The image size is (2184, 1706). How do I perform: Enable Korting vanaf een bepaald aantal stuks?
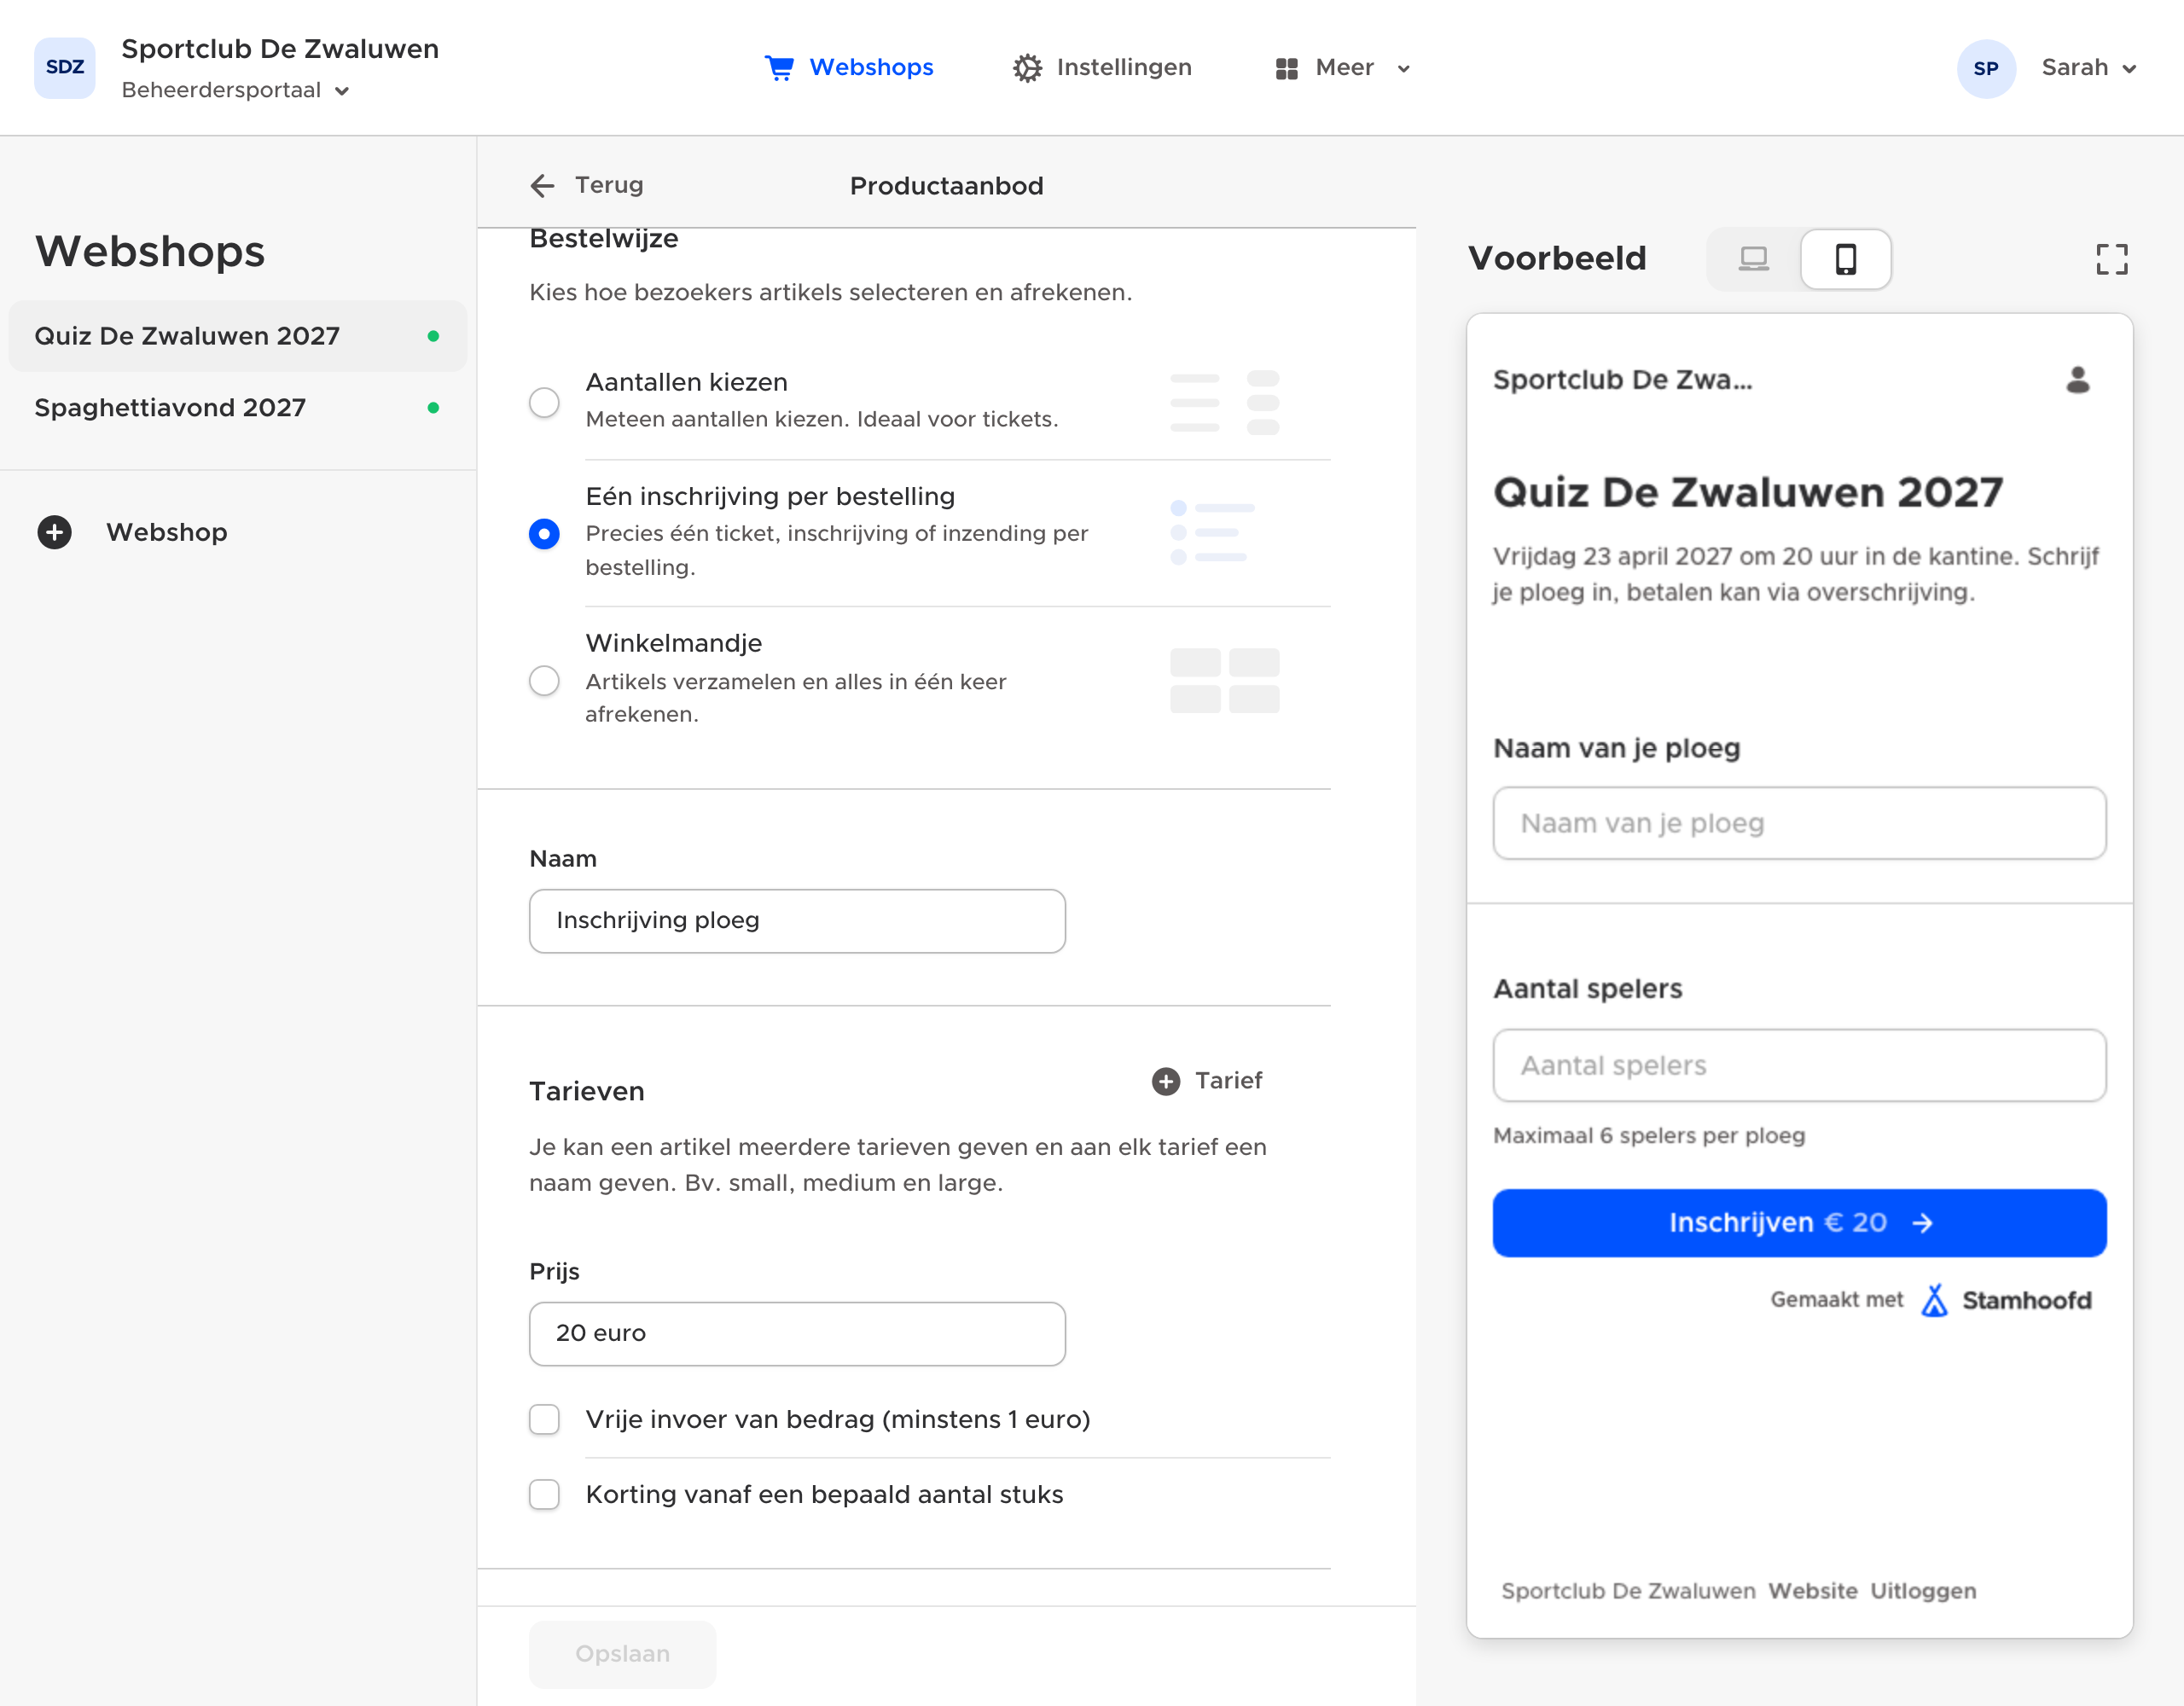[544, 1494]
